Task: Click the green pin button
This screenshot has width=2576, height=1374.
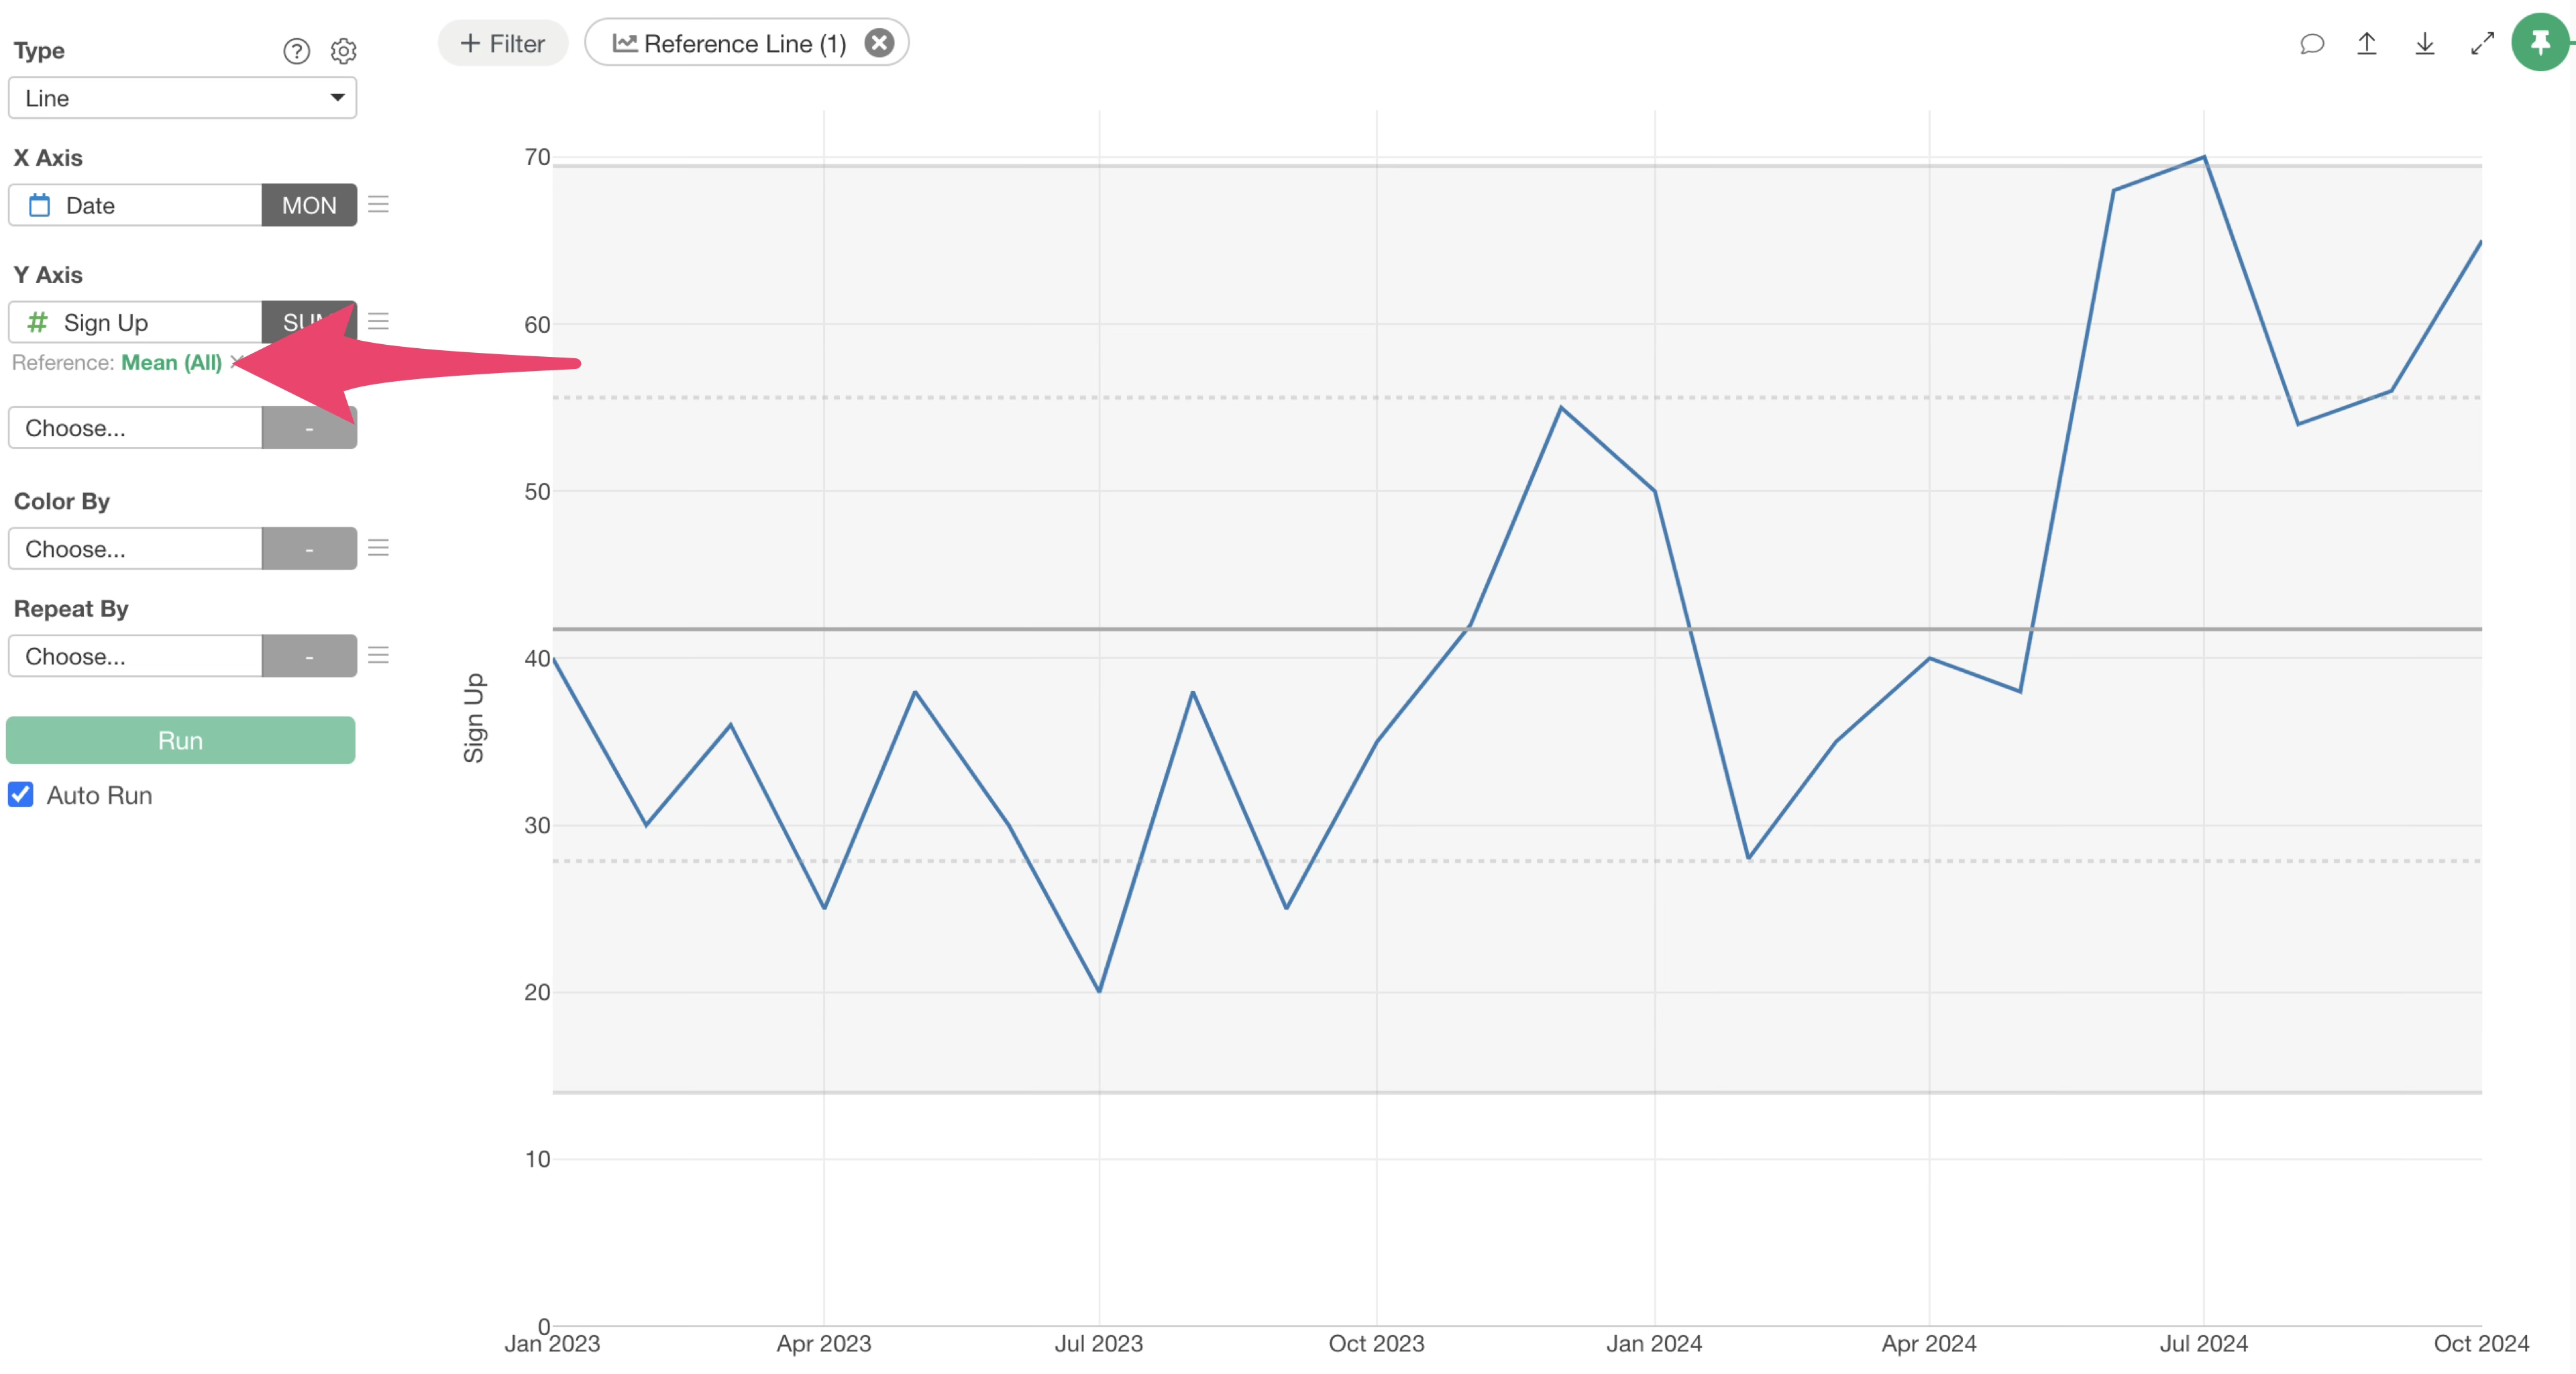Action: click(2540, 43)
